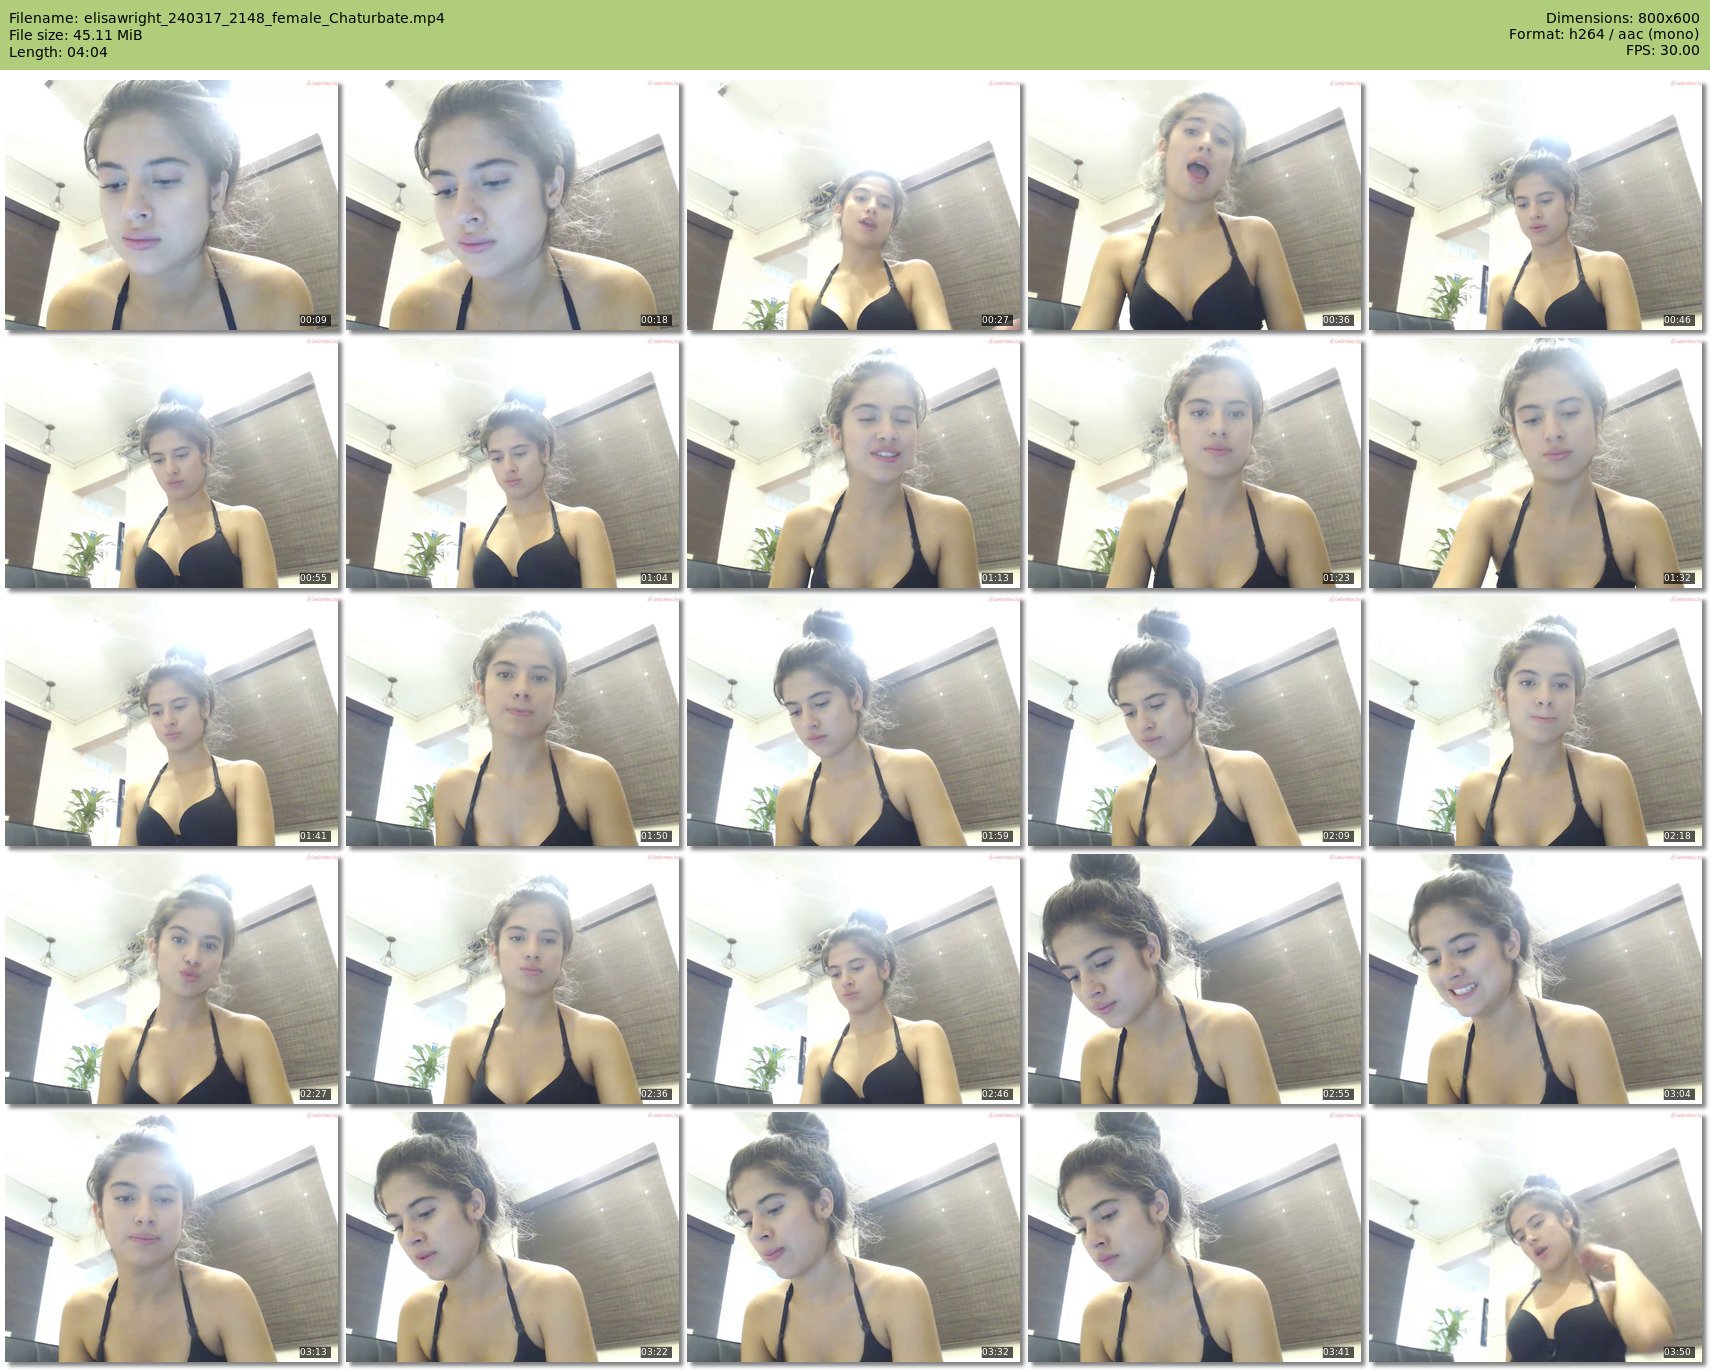Select the thumbnail marked 01:23

pyautogui.click(x=1195, y=463)
